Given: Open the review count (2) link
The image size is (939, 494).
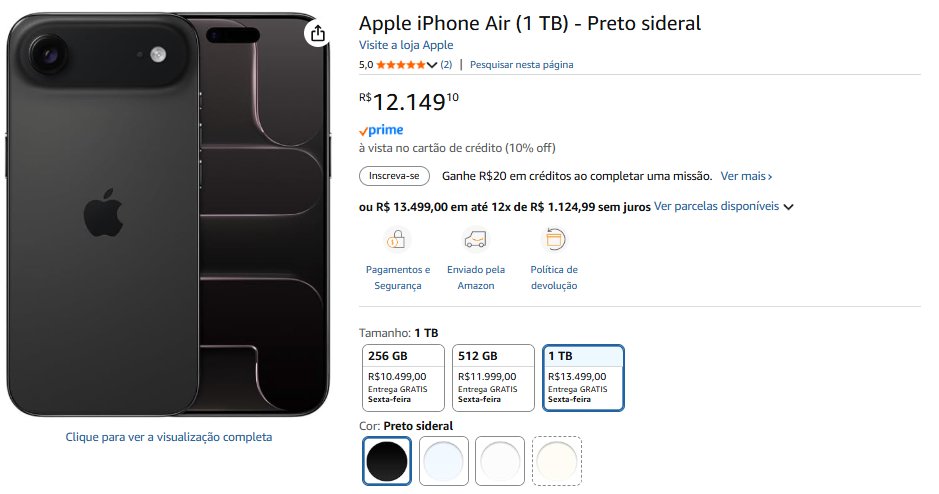Looking at the screenshot, I should tap(446, 65).
